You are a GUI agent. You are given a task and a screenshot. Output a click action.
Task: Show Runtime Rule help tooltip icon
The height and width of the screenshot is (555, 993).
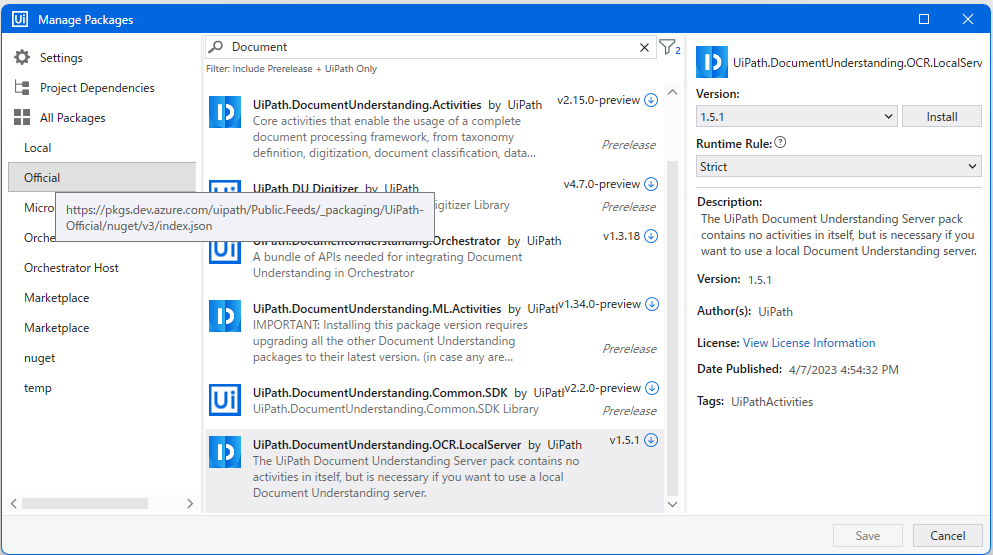pyautogui.click(x=780, y=143)
